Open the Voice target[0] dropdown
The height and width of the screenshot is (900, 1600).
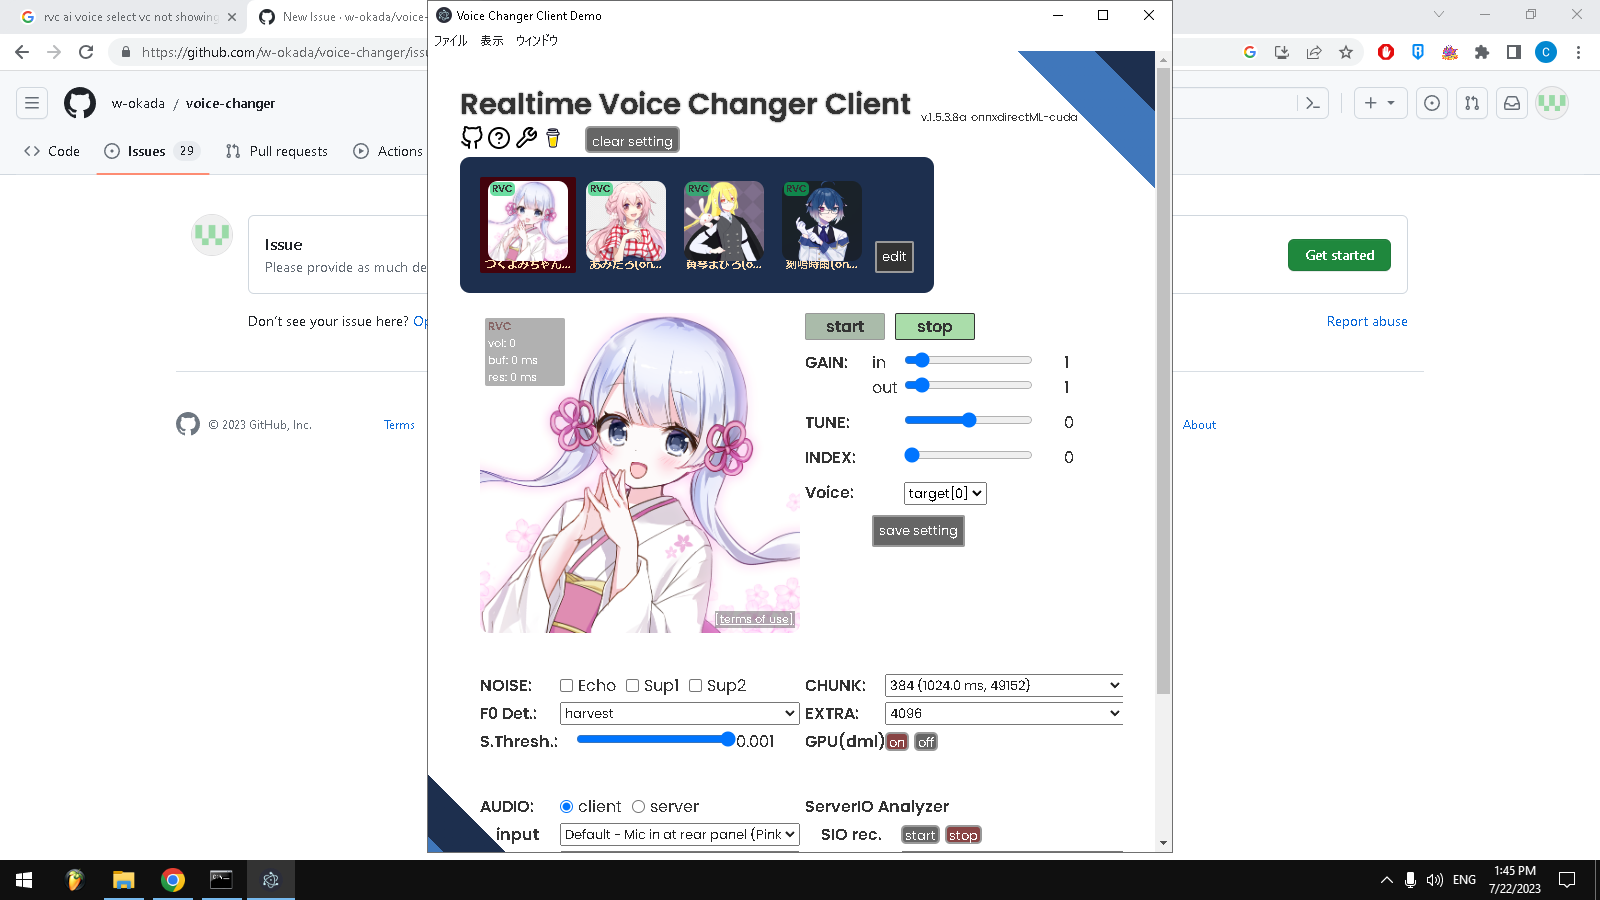[944, 493]
